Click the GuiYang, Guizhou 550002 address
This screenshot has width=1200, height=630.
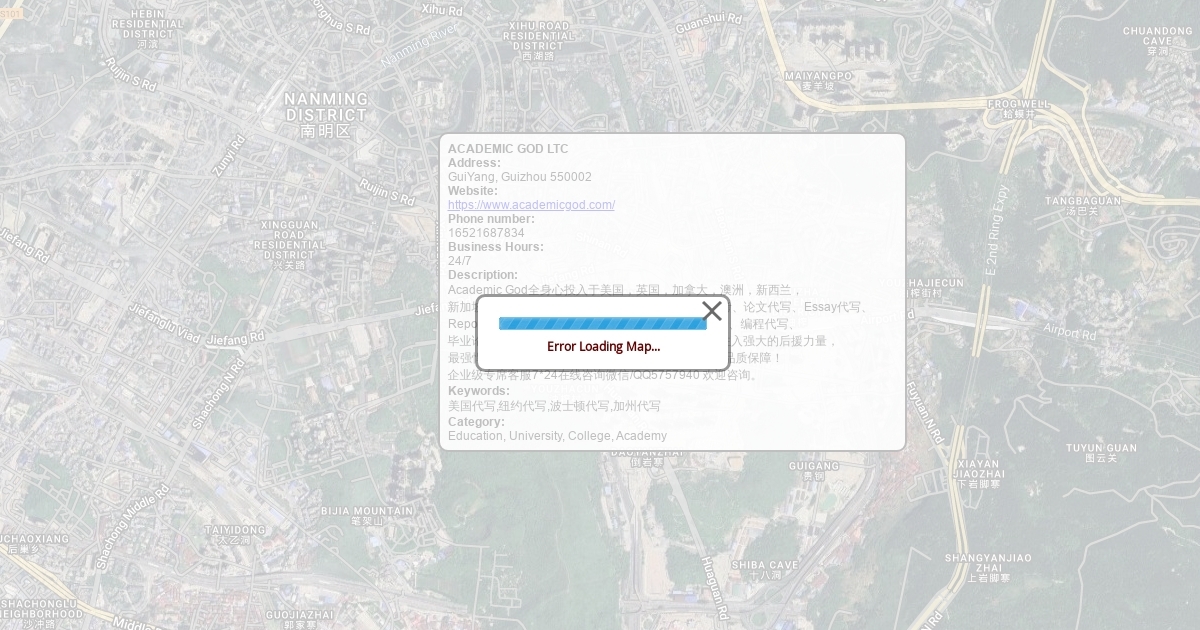519,177
